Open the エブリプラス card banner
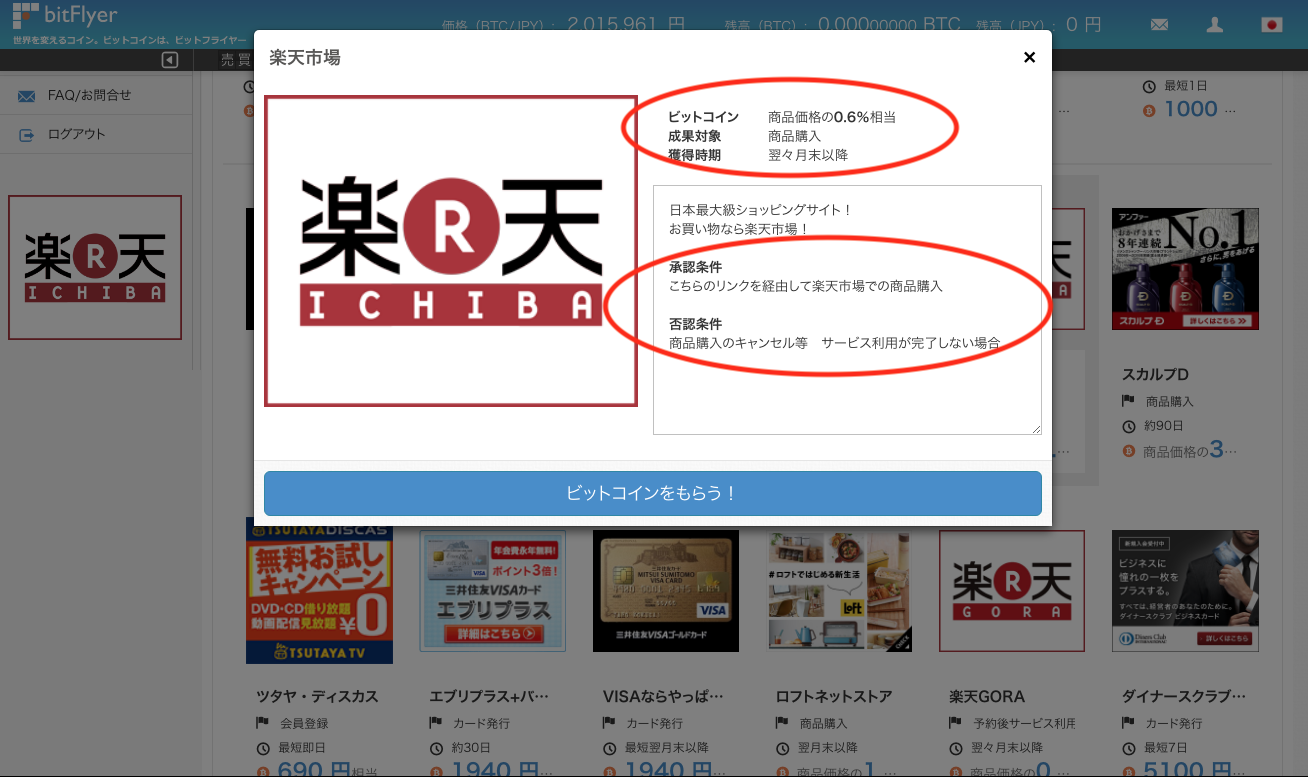Image resolution: width=1308 pixels, height=777 pixels. (x=492, y=591)
